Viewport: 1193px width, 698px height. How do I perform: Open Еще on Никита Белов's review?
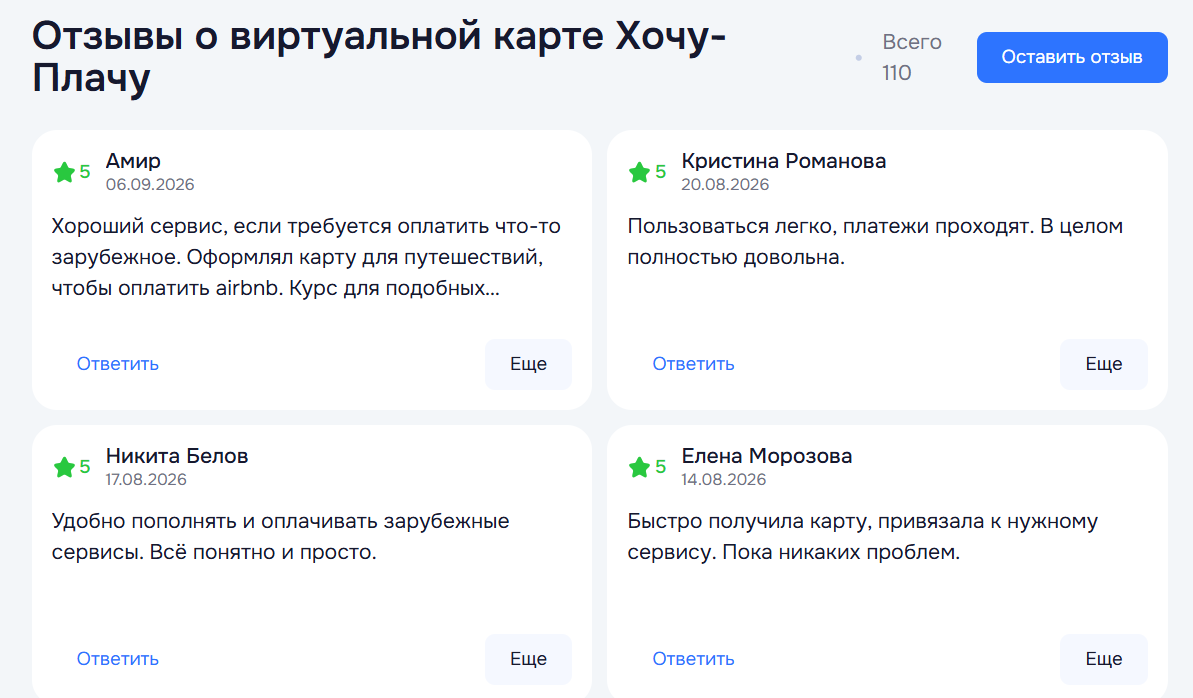pos(528,658)
